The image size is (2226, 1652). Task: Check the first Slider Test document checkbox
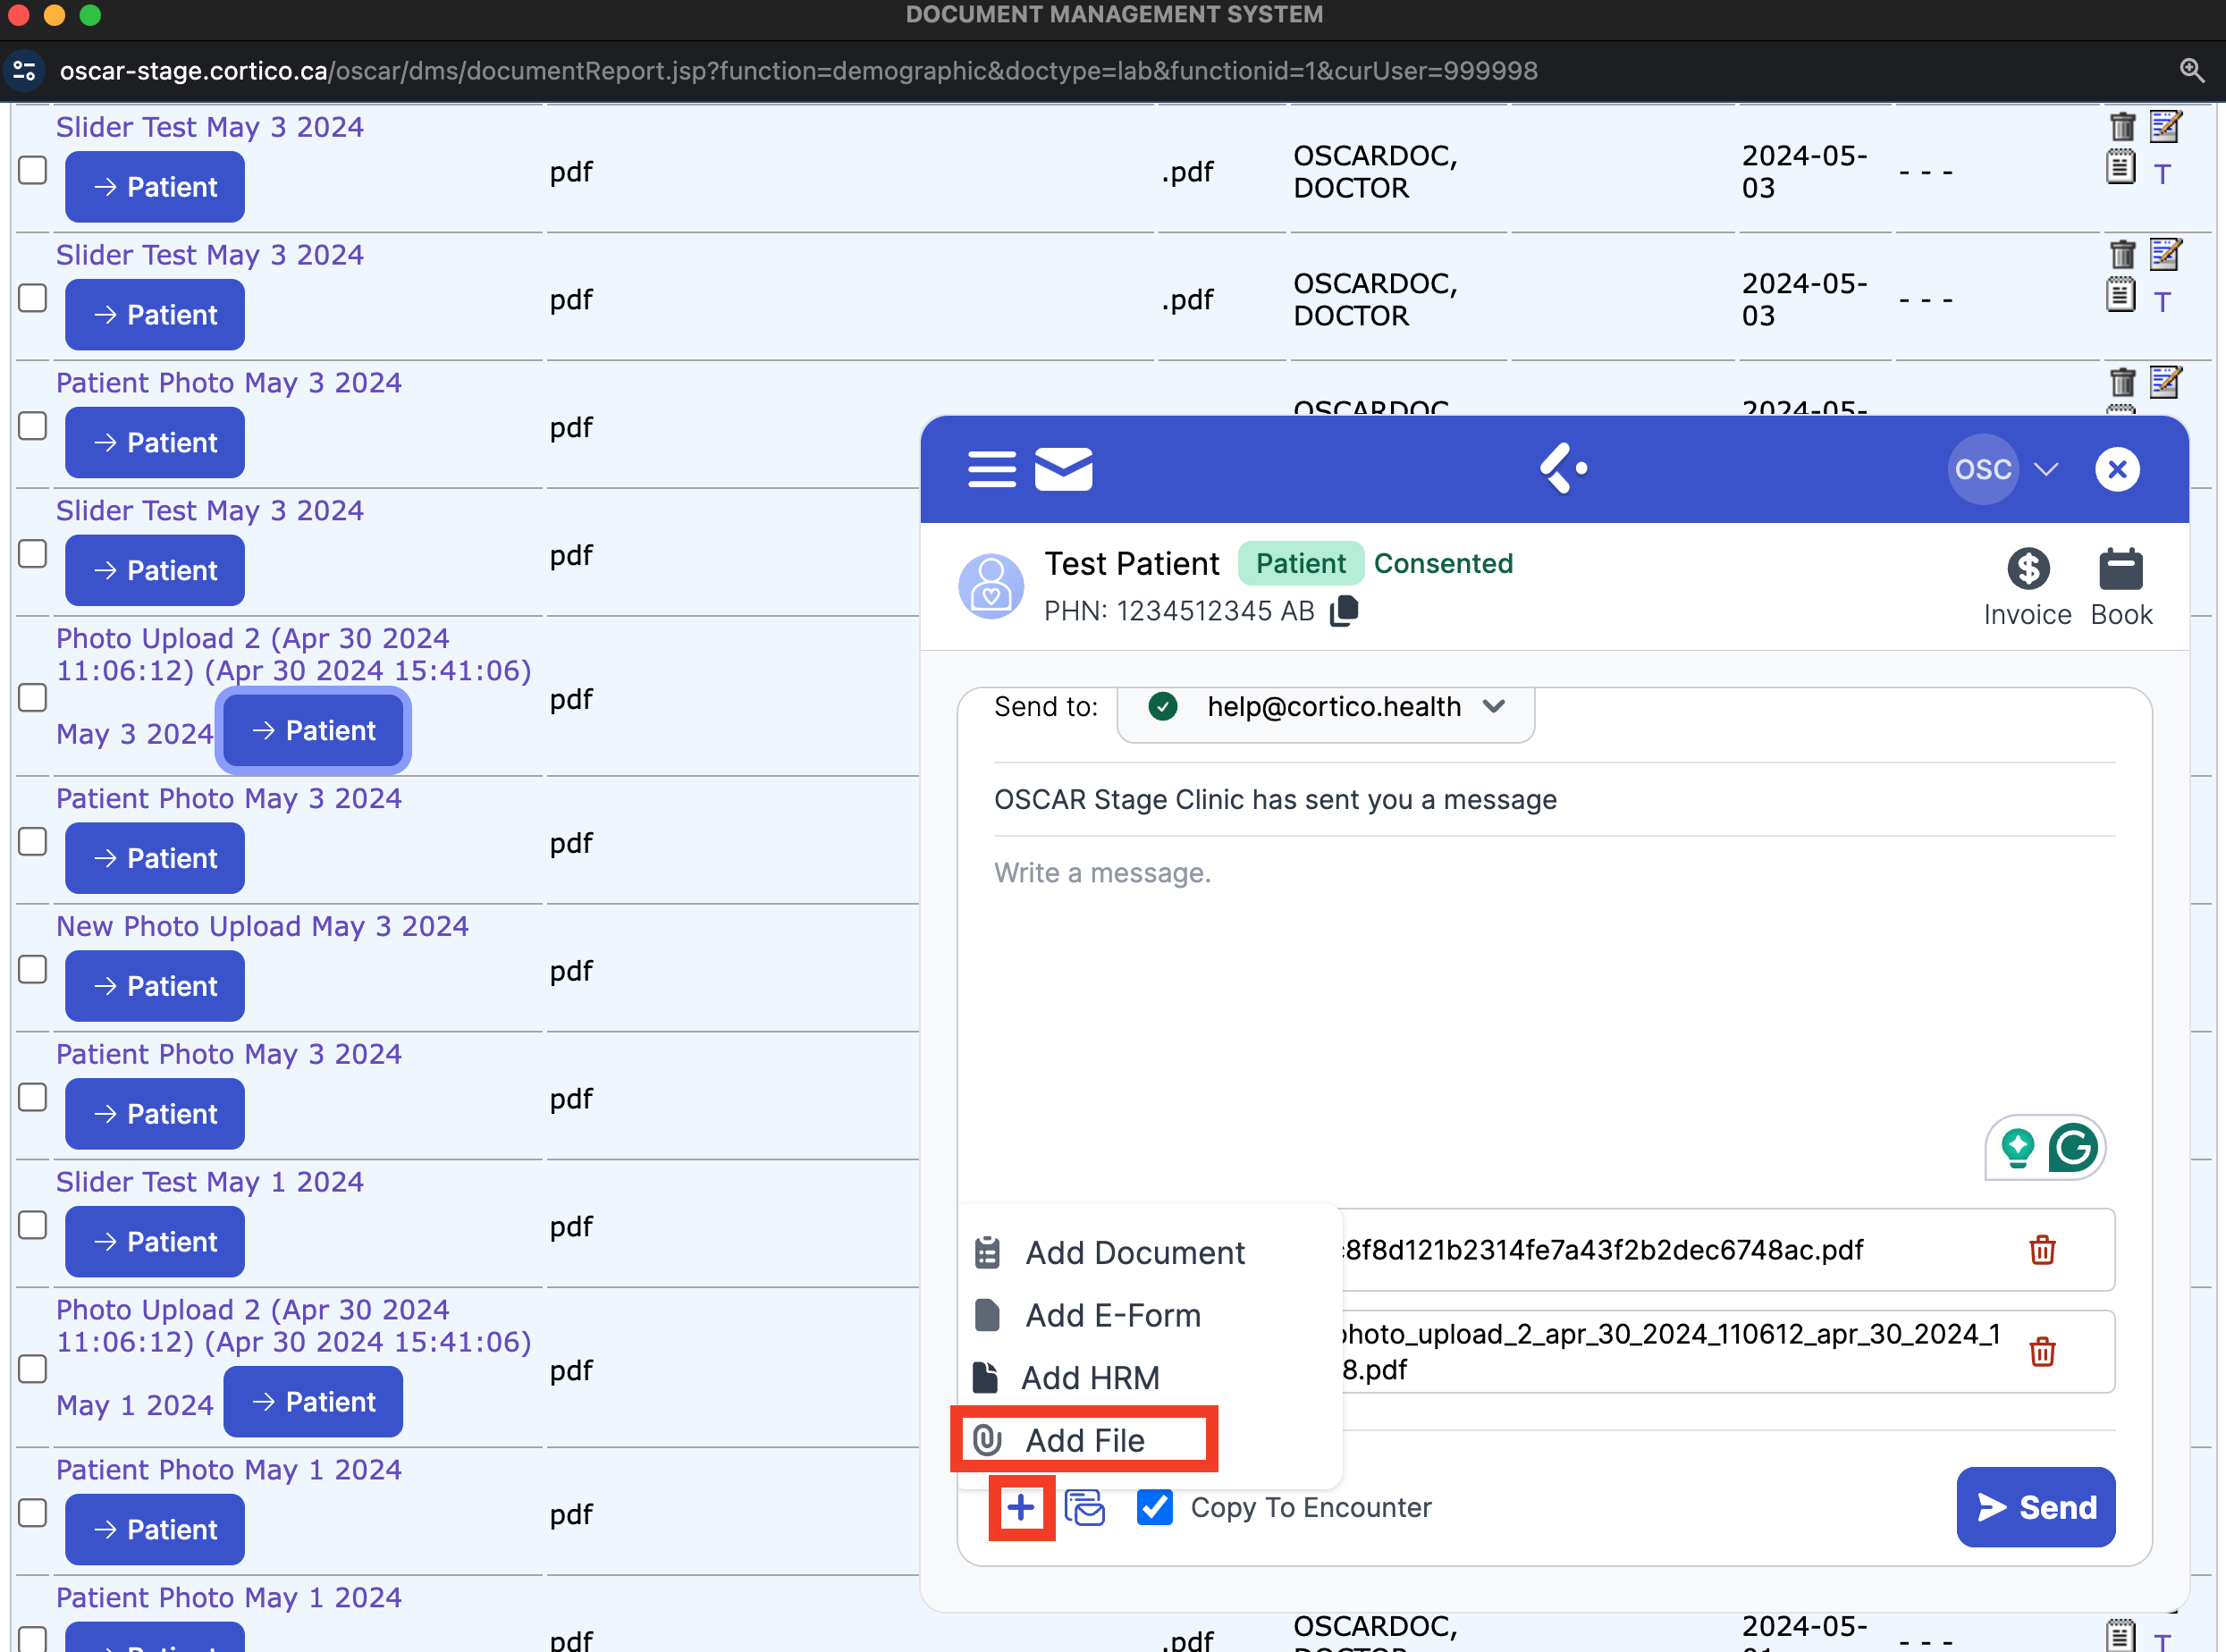coord(33,170)
